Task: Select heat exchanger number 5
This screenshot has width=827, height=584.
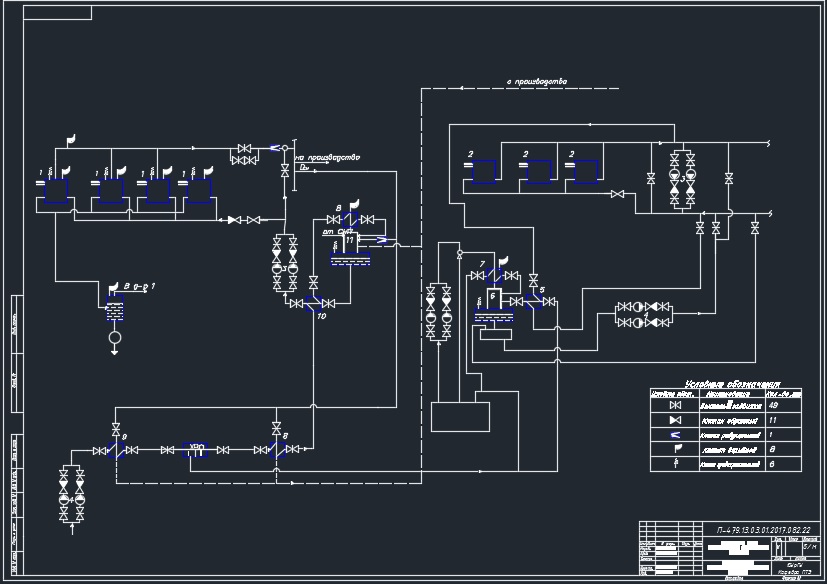Action: [x=534, y=302]
